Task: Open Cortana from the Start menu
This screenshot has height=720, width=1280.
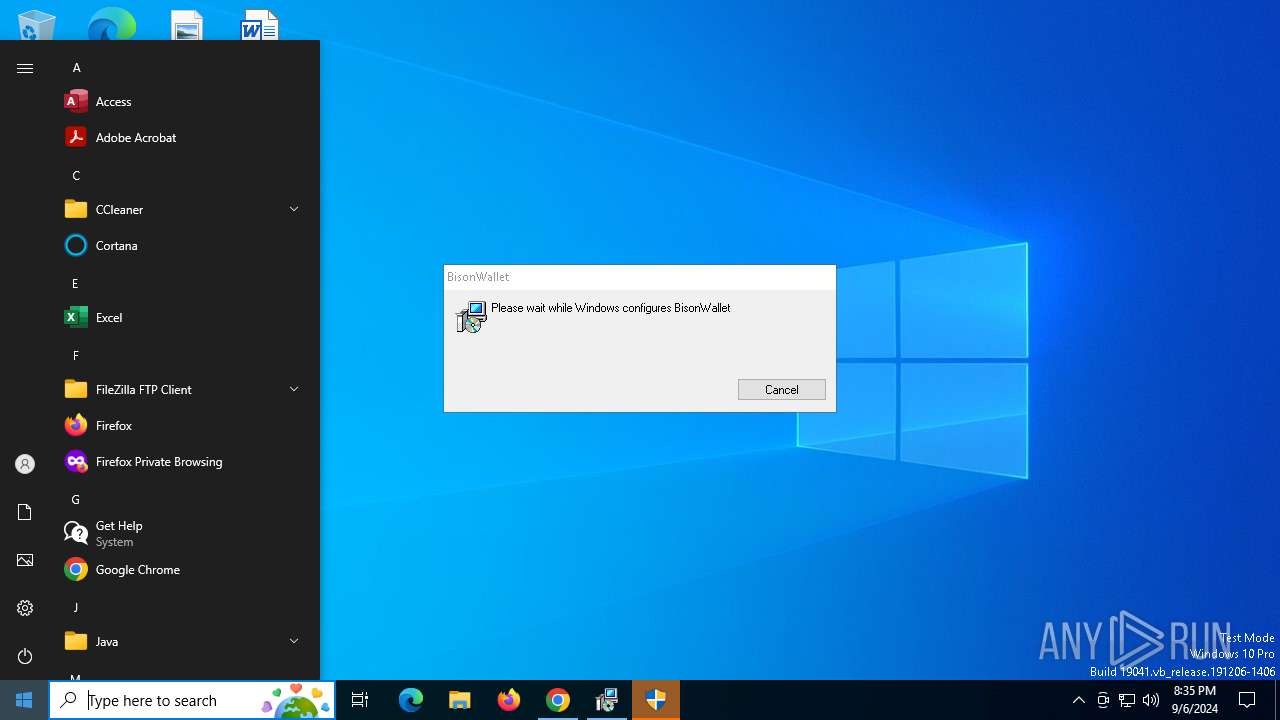Action: point(184,246)
